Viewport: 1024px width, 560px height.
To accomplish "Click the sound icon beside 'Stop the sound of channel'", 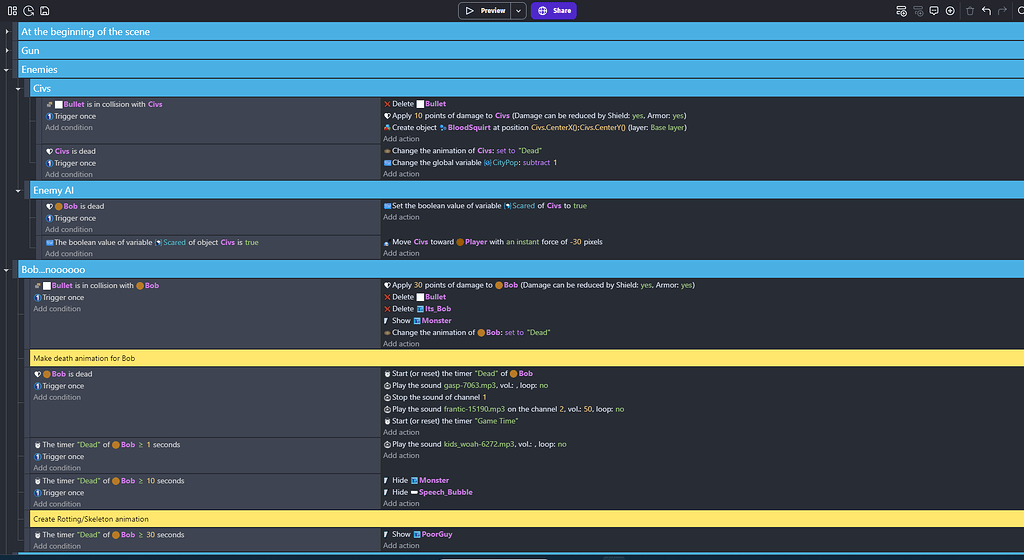I will pyautogui.click(x=387, y=397).
